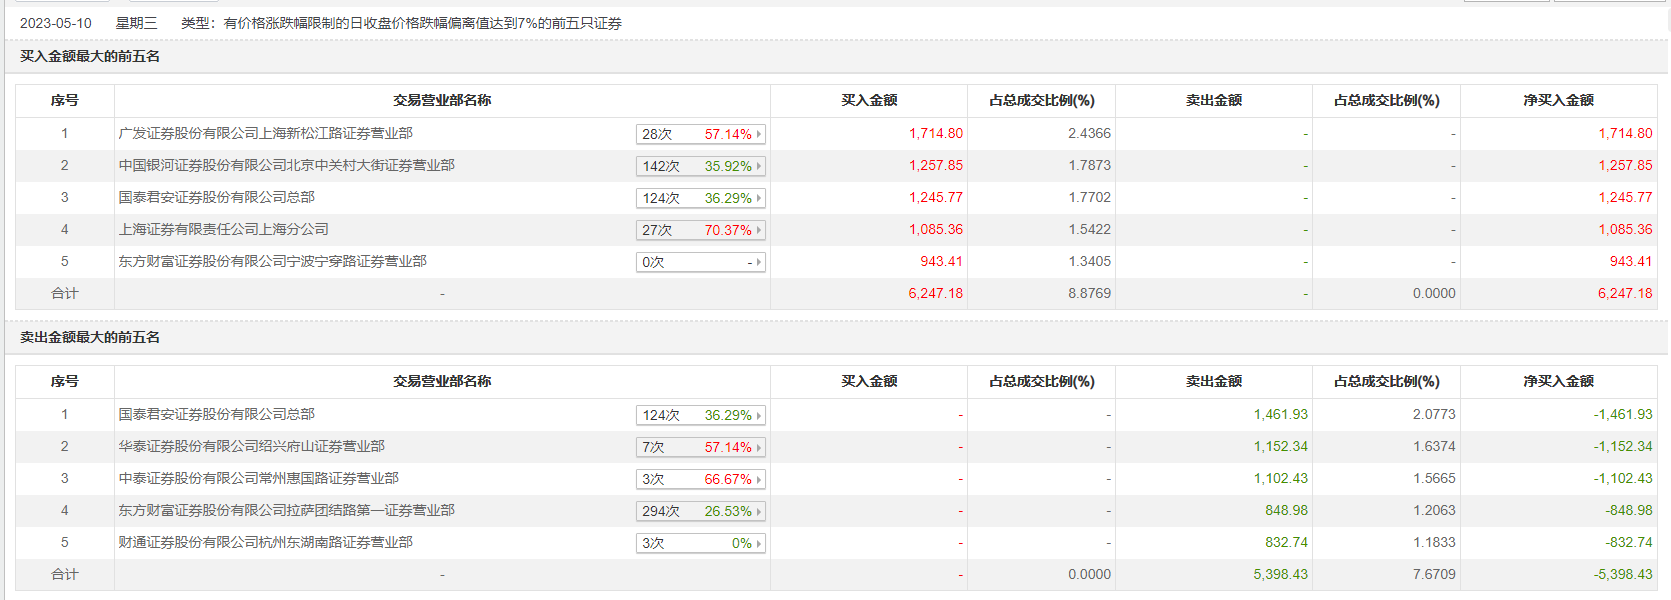
Task: Click the 买入金额最大的前五名 section heading
Action: (x=90, y=56)
